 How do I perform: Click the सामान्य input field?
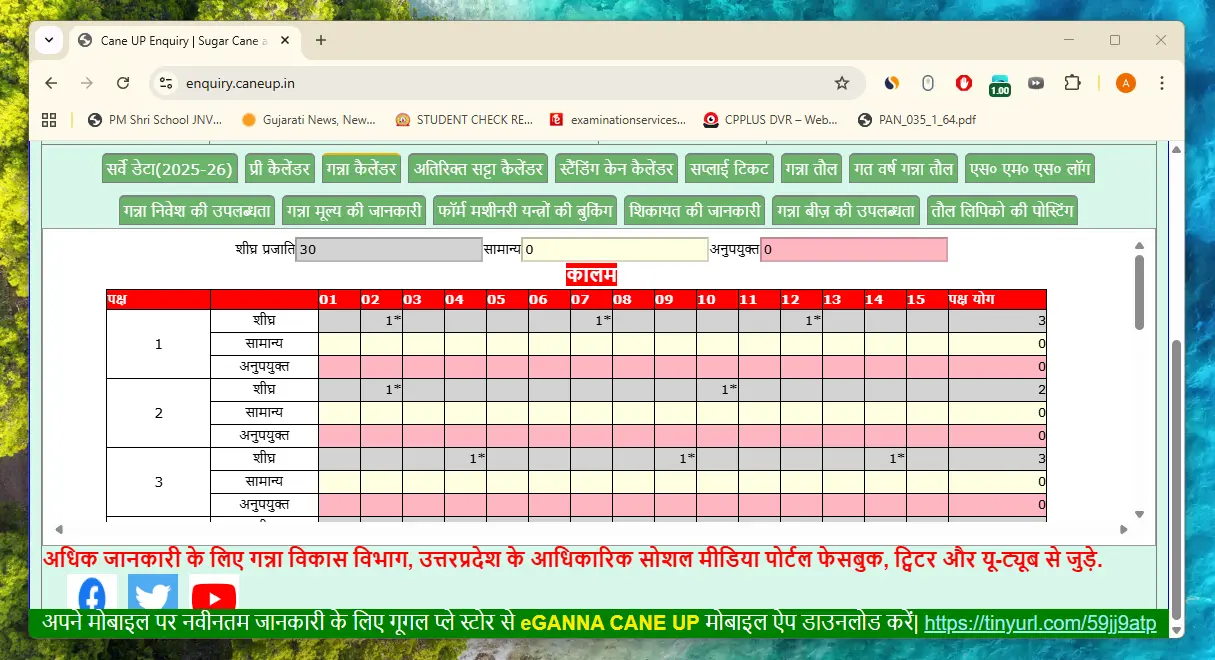613,249
